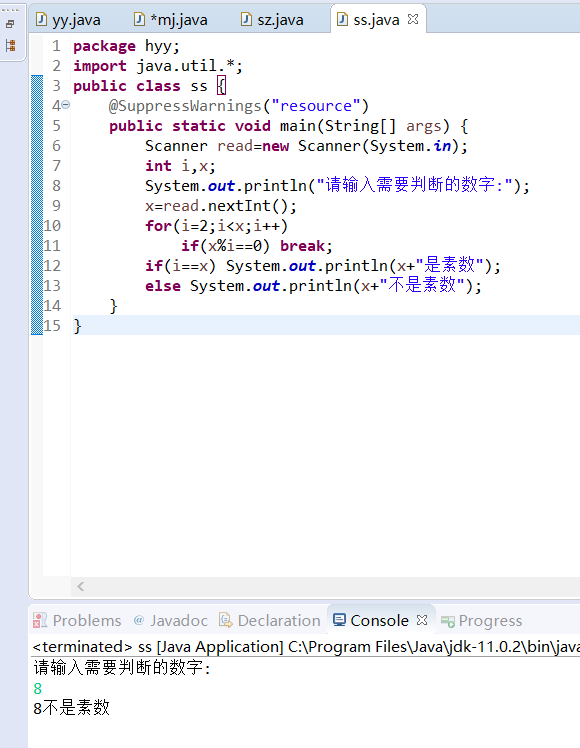Click the Progress tab icon
Viewport: 580px width, 748px height.
coord(447,621)
